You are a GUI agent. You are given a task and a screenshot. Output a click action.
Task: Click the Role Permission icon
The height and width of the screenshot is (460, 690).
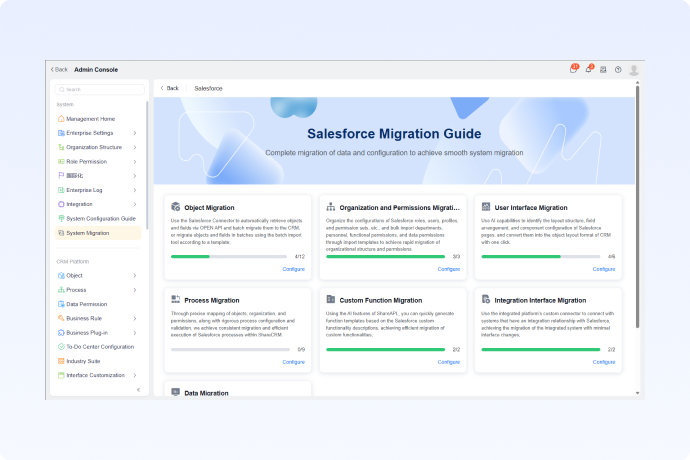(61, 162)
